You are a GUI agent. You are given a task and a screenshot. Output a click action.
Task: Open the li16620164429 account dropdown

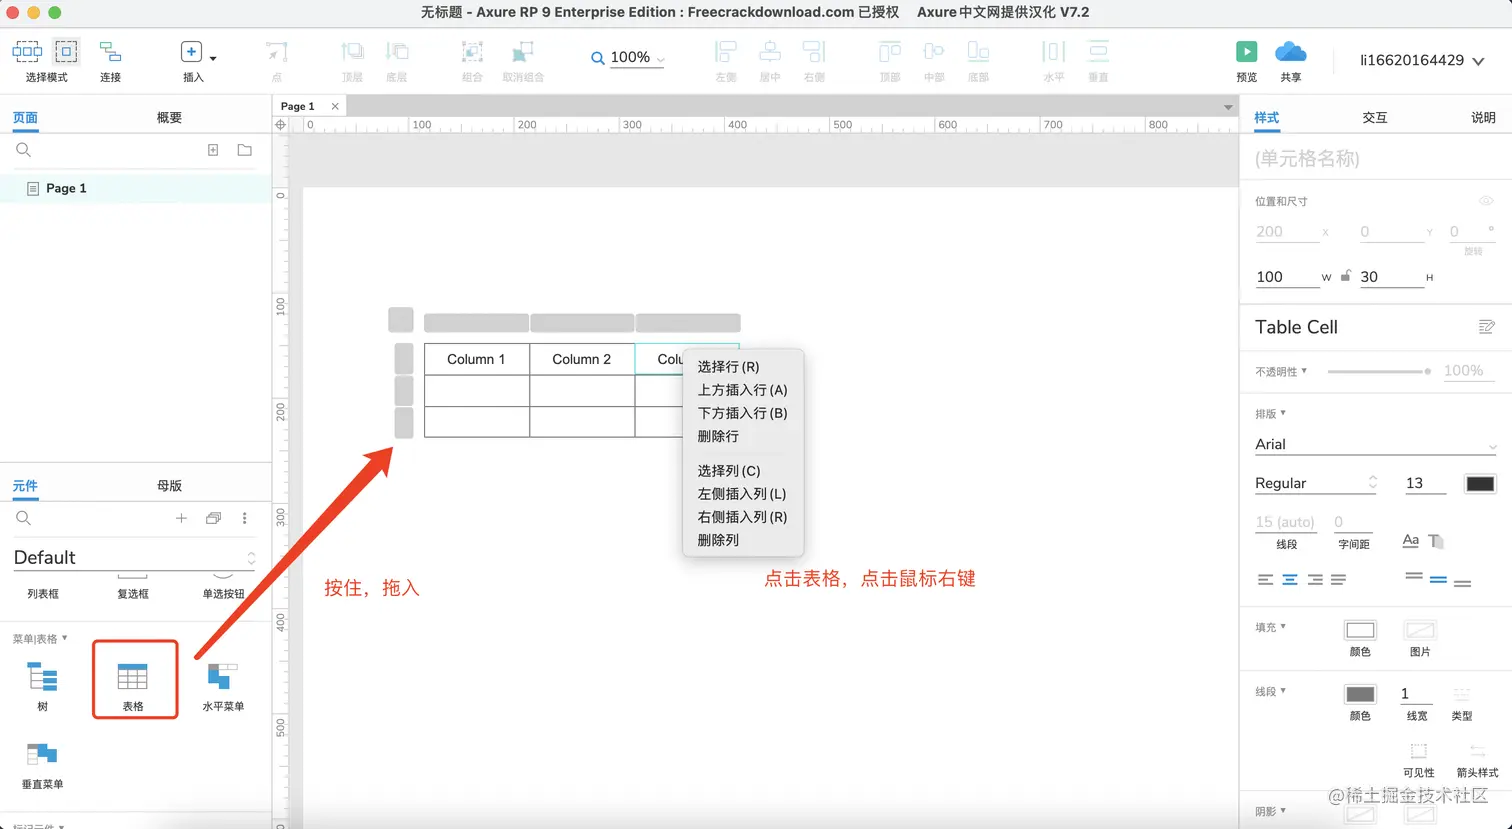click(1422, 60)
